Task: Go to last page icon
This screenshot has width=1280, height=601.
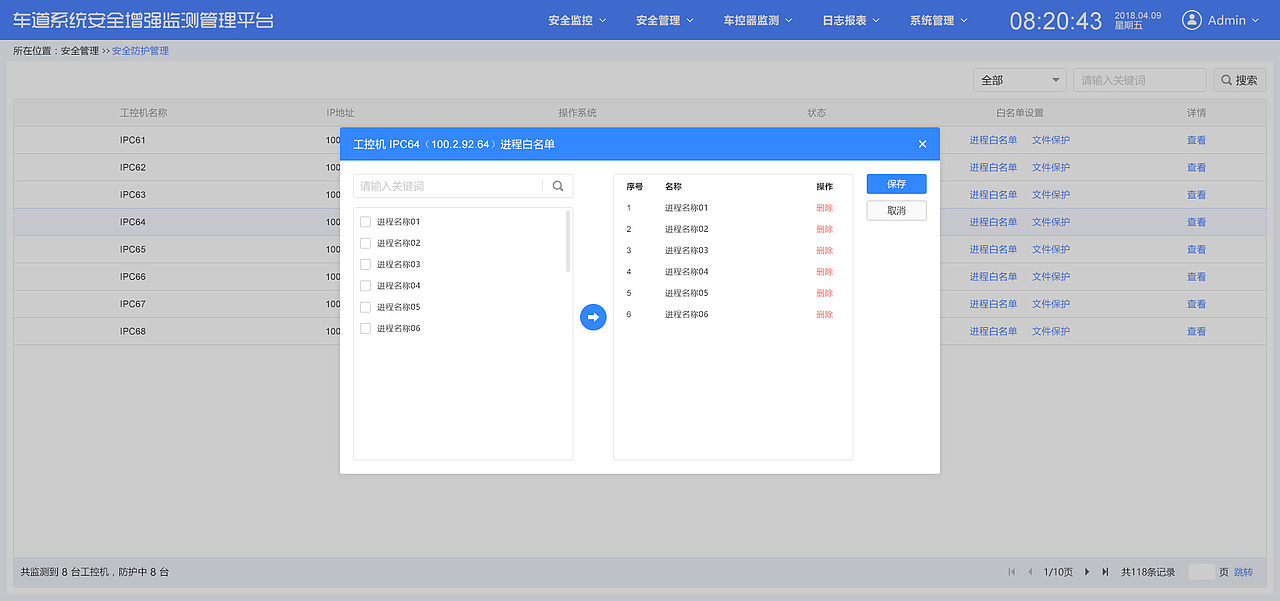Action: [1105, 572]
